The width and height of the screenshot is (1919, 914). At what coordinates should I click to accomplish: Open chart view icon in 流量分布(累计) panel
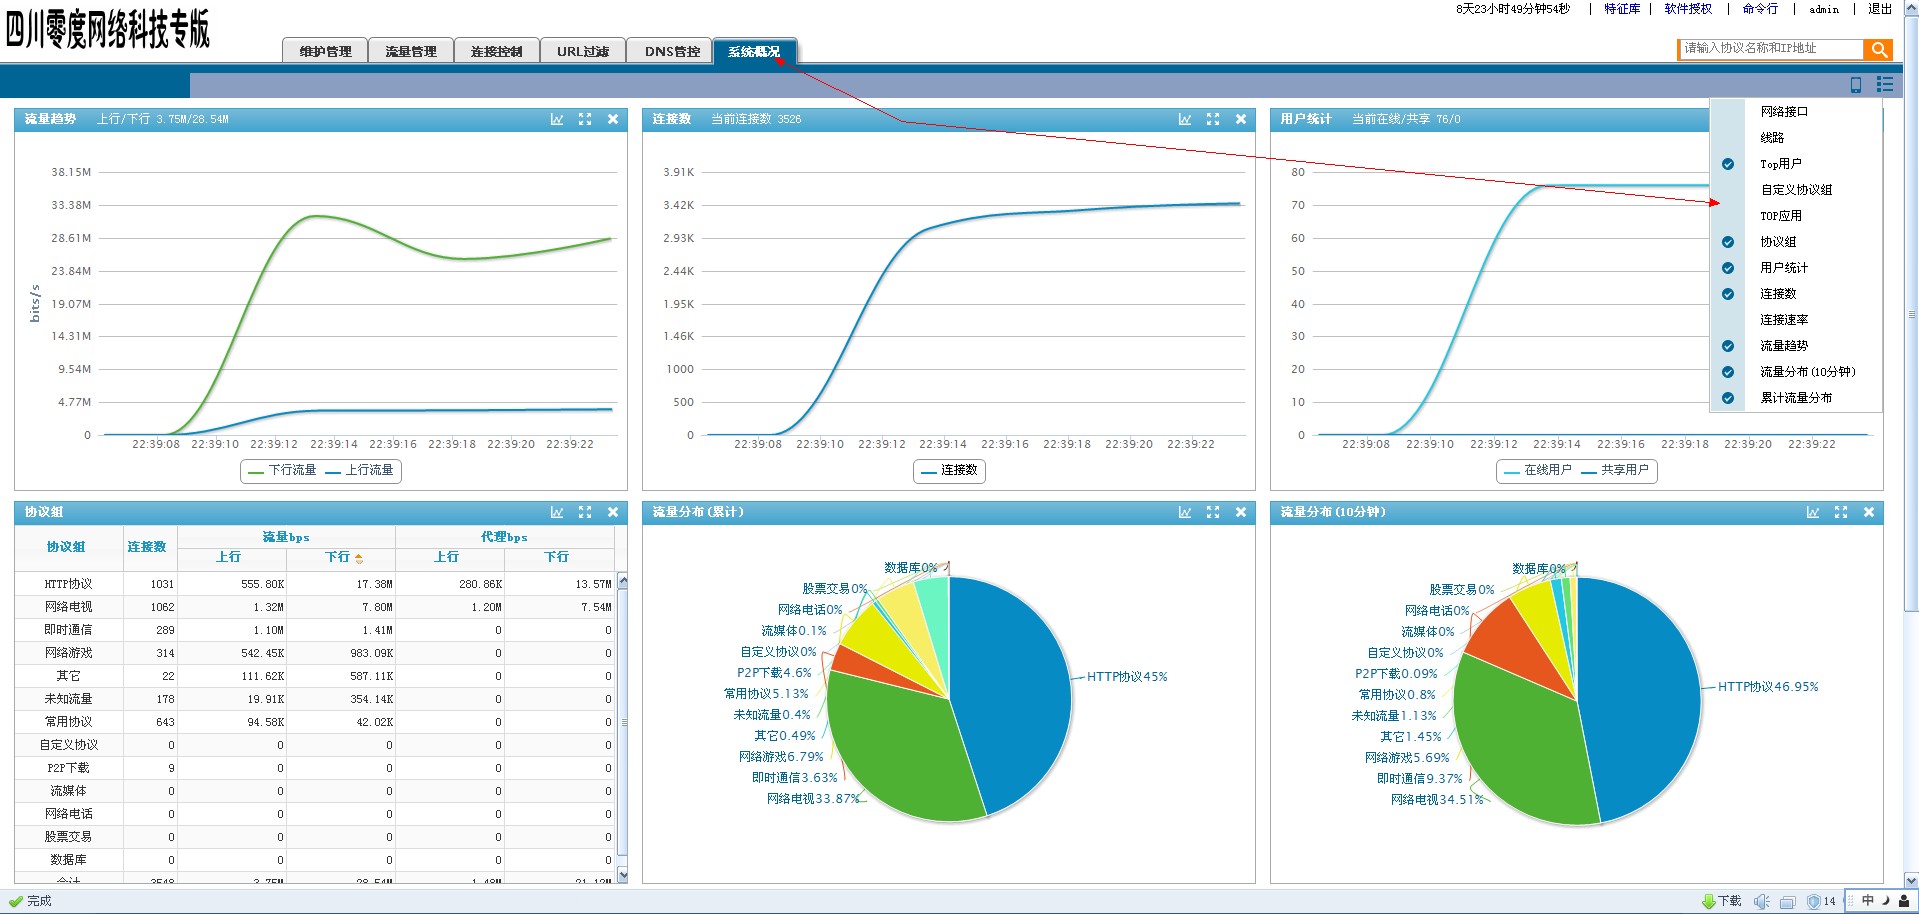1185,512
